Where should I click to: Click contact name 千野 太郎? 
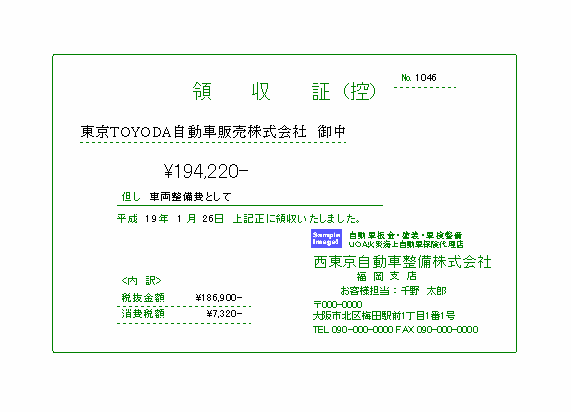(424, 291)
